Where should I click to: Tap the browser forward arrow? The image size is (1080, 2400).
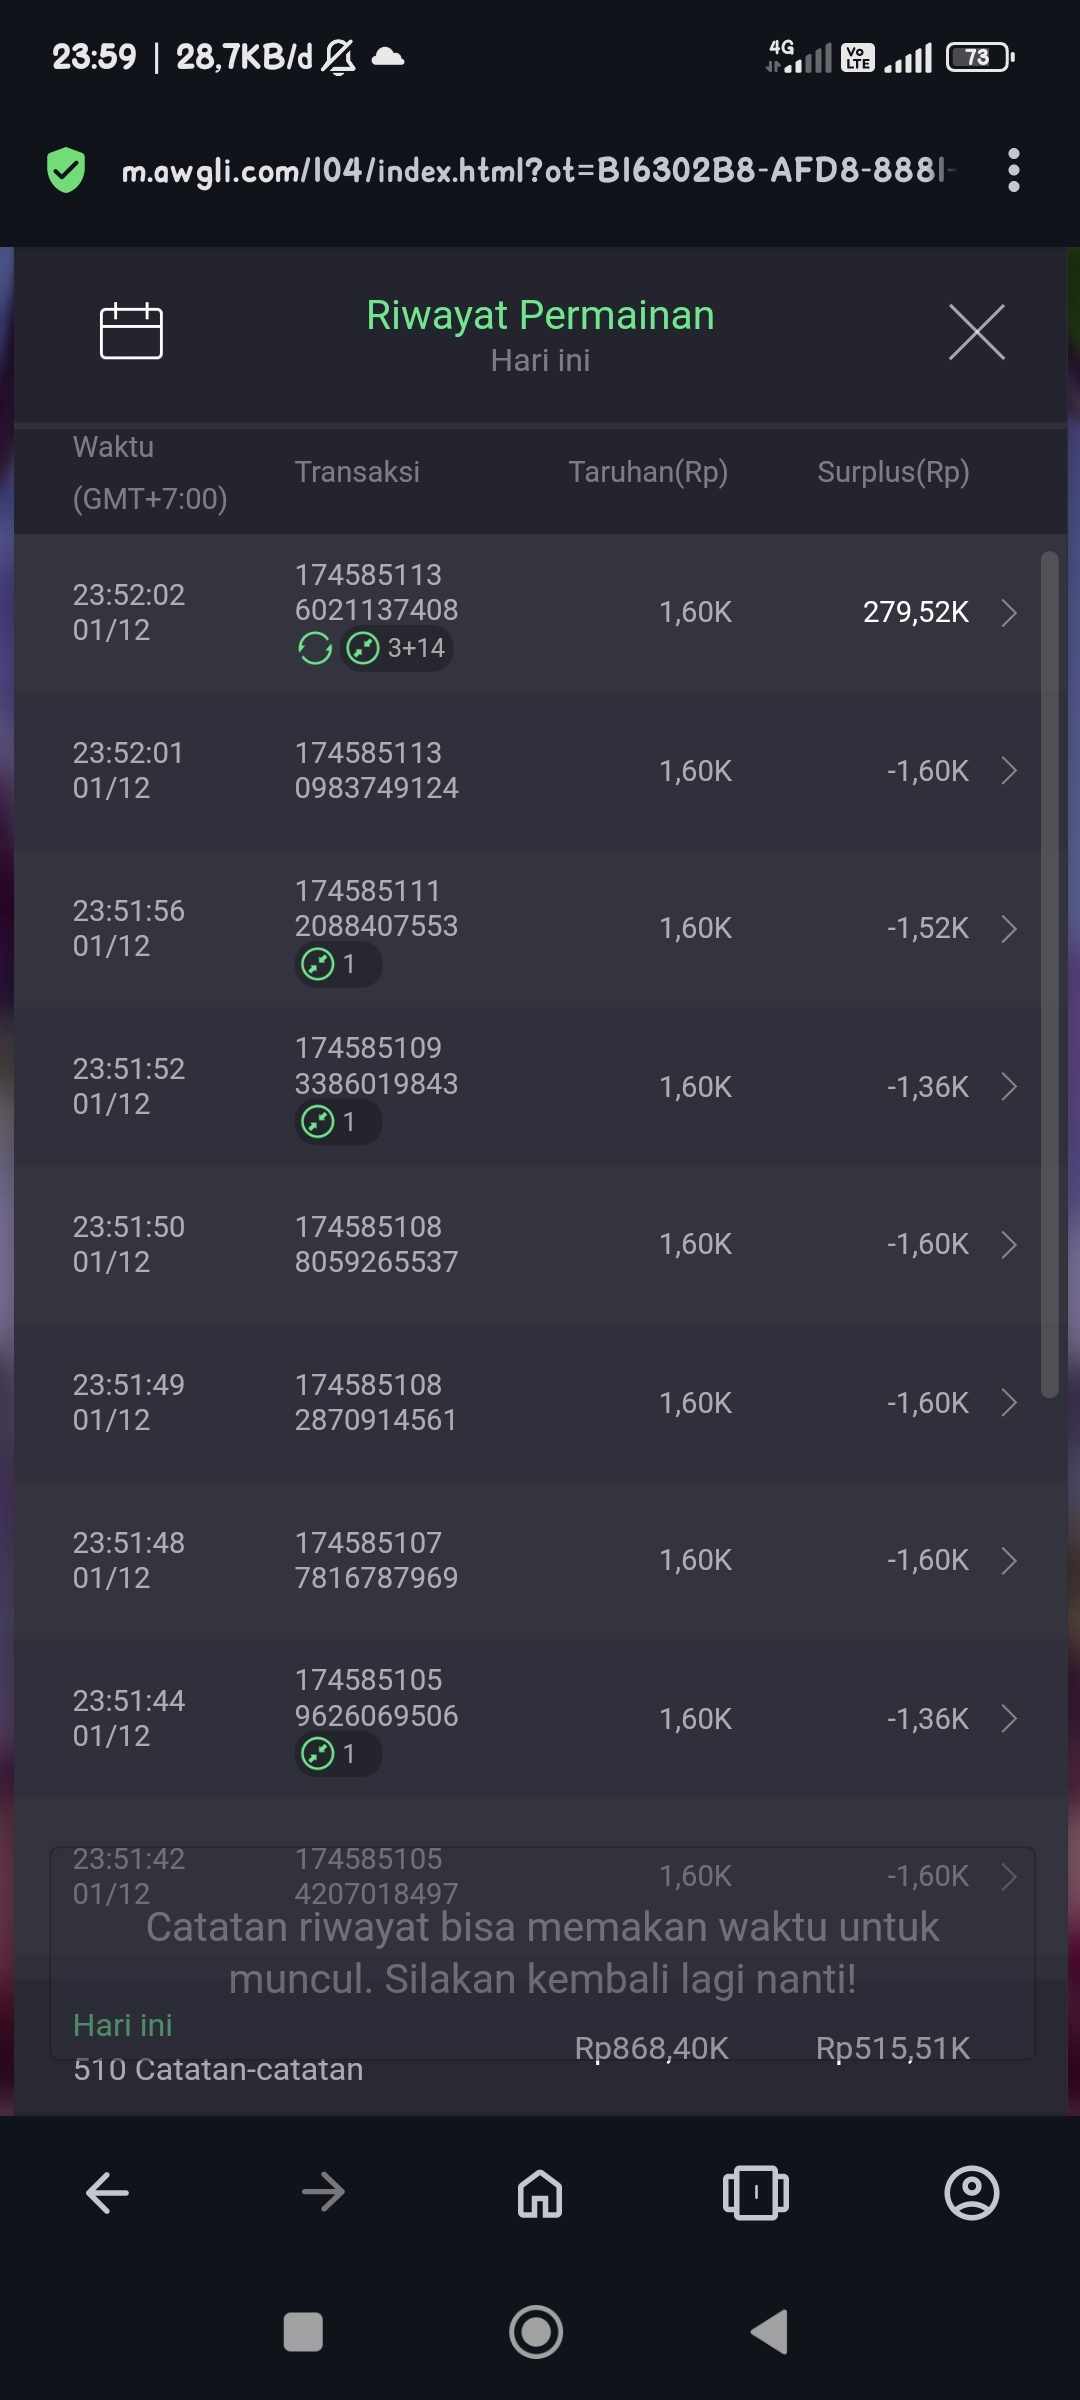tap(323, 2193)
